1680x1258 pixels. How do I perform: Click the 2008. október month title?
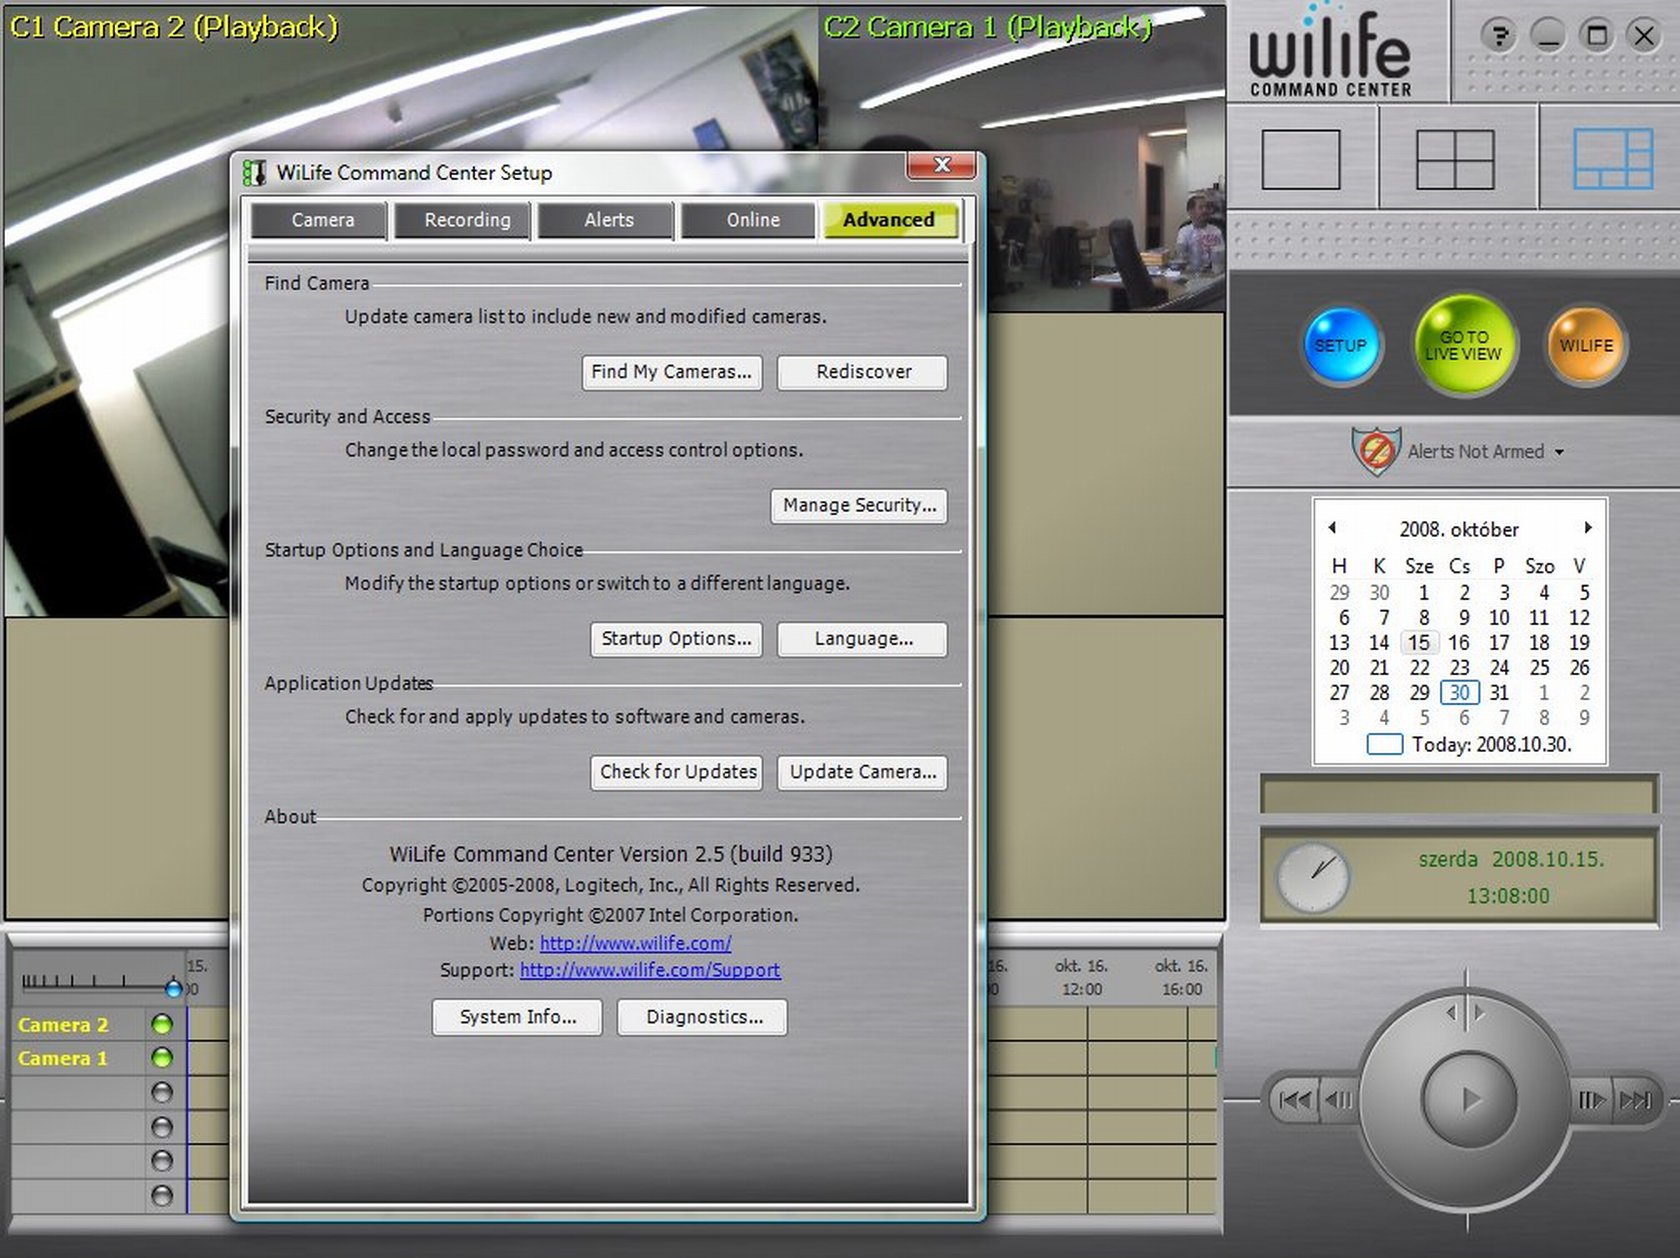[1459, 529]
